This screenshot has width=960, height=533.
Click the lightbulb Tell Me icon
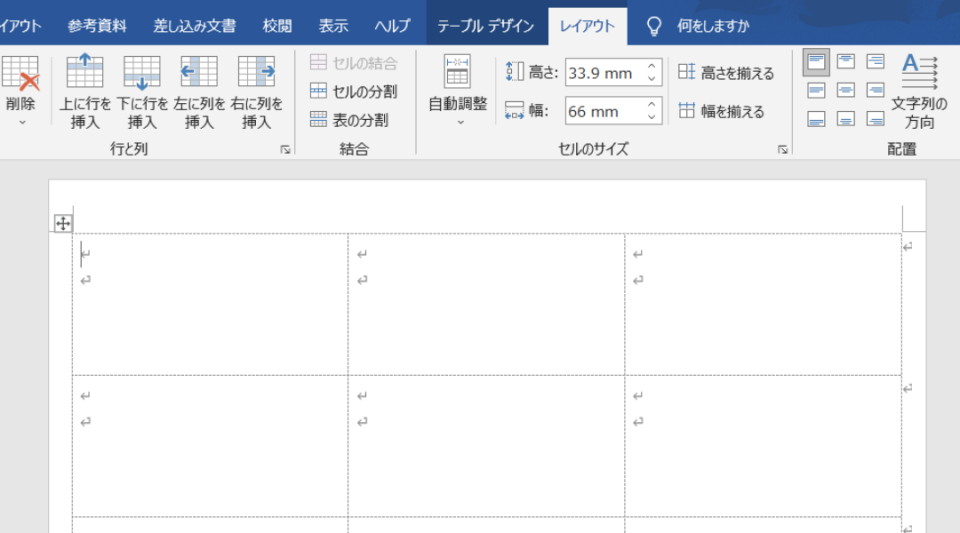654,26
